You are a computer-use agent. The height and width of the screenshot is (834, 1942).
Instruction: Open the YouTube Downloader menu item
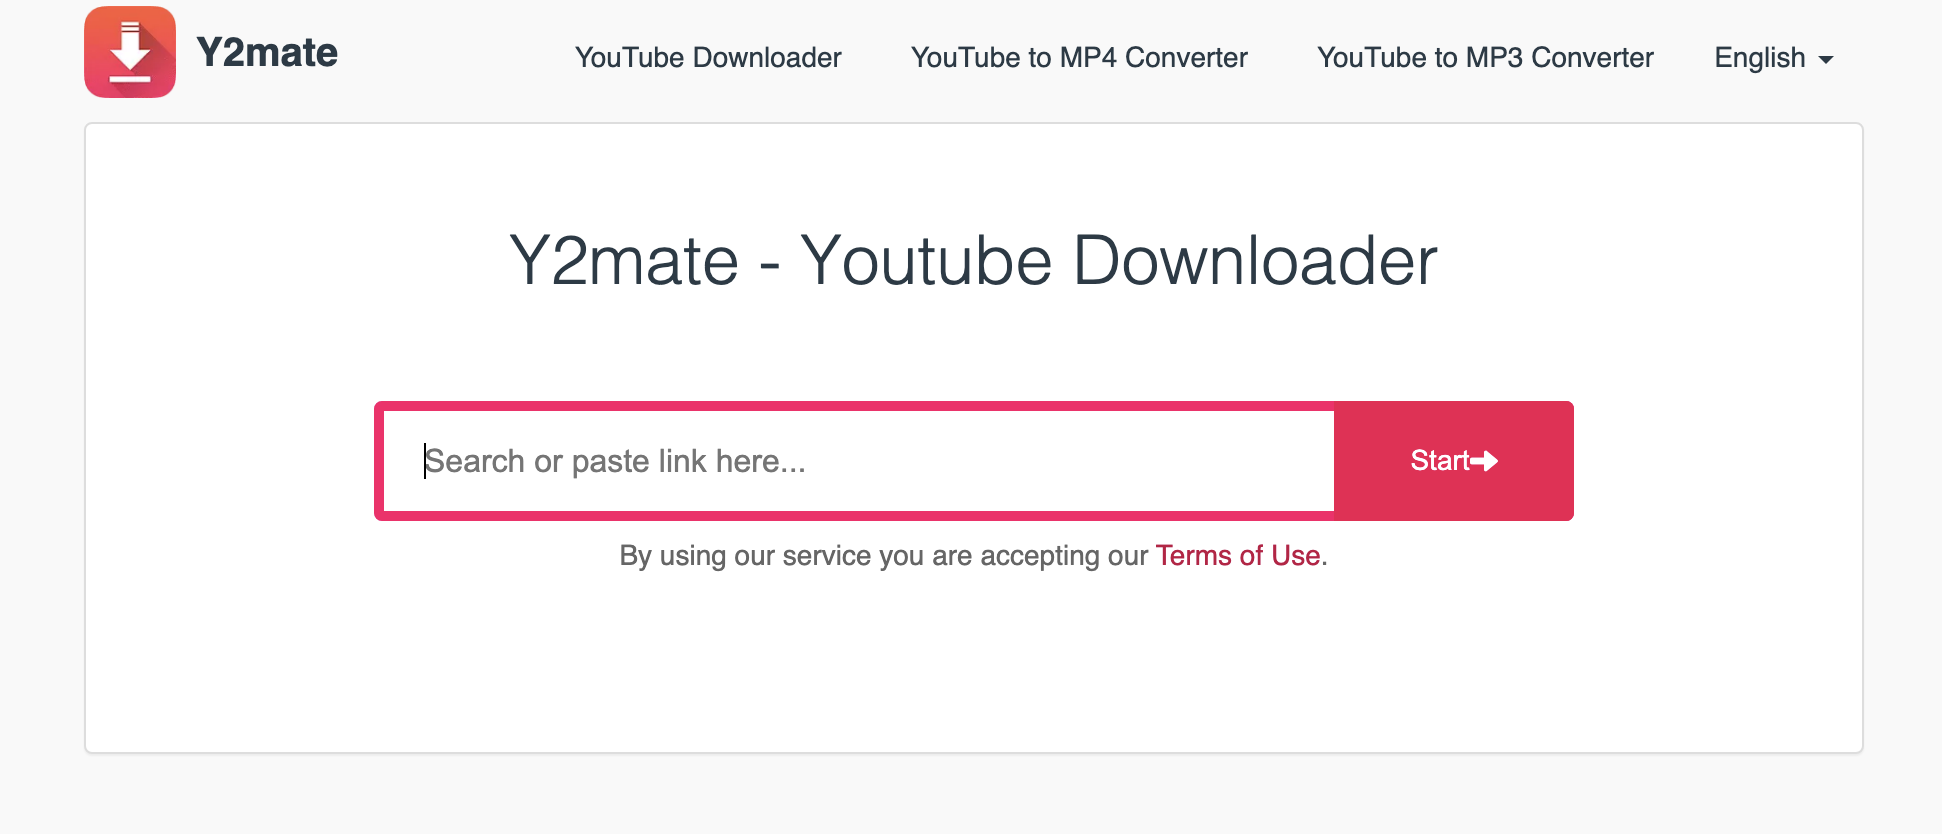coord(707,58)
